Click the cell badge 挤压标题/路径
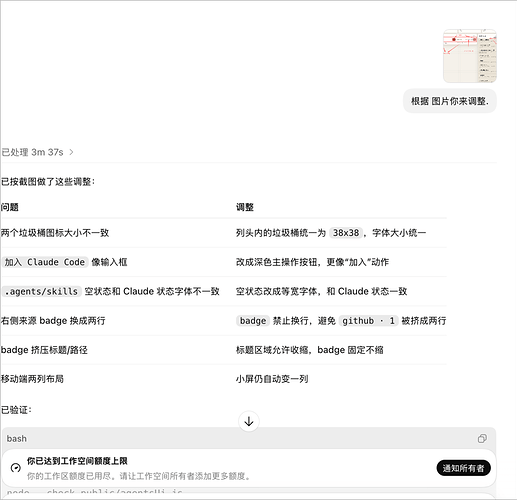 pos(44,350)
